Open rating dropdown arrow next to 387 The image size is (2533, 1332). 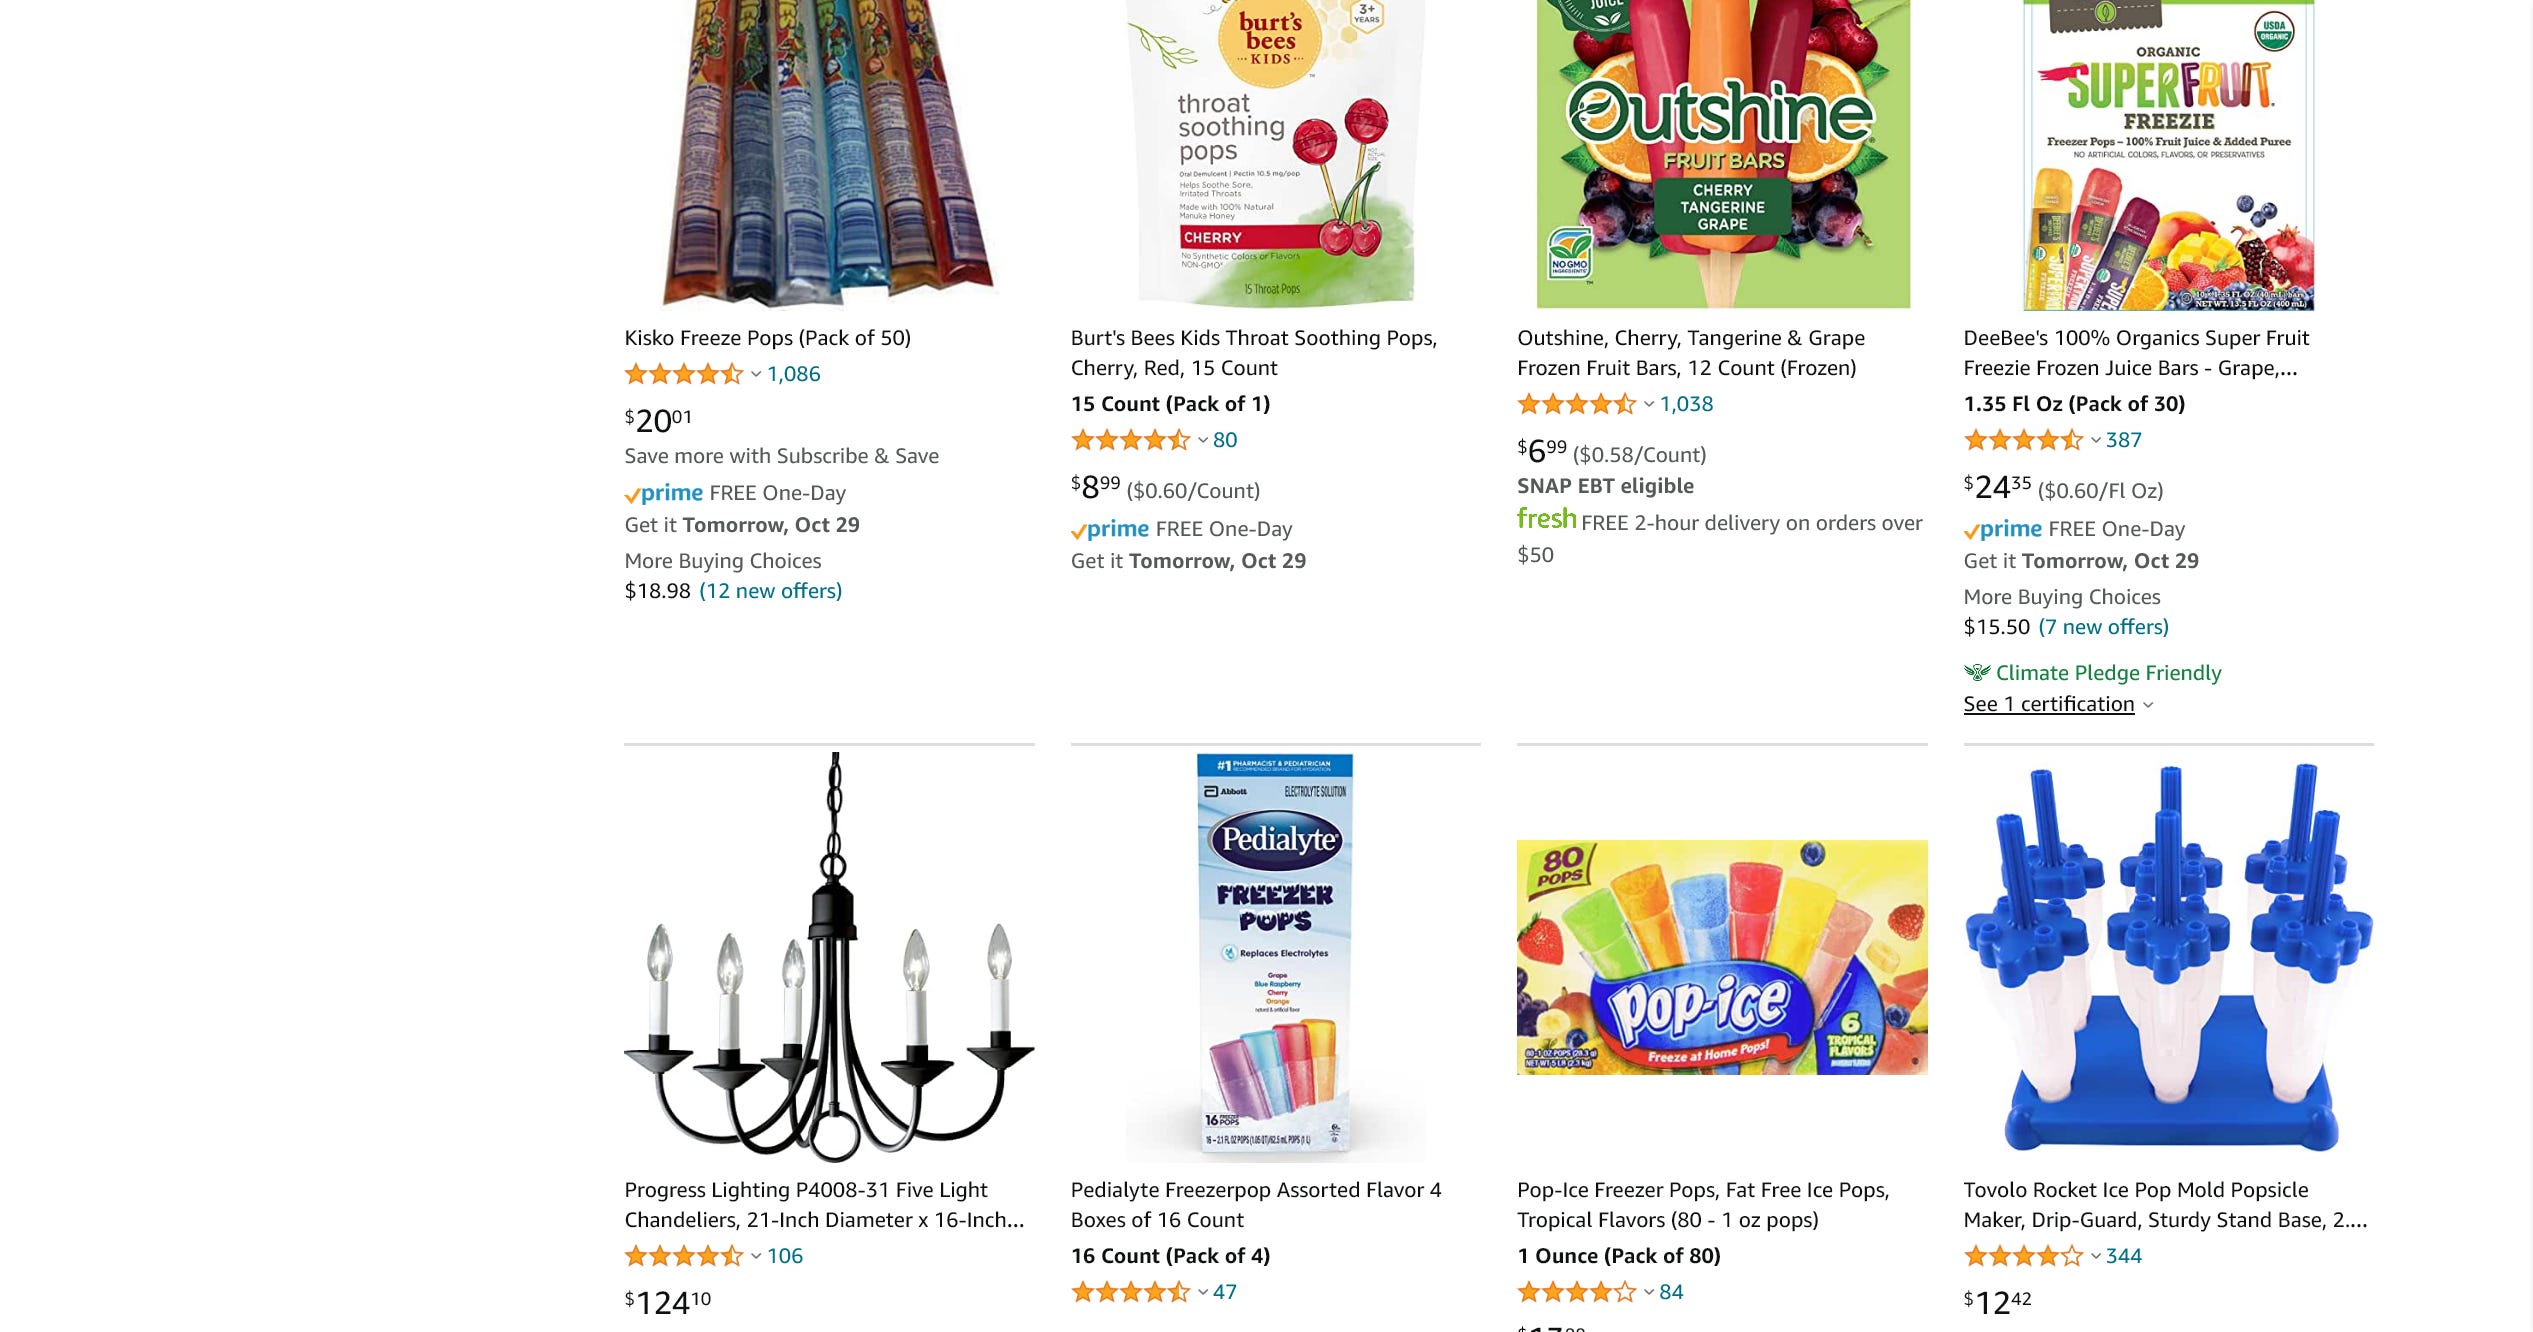(2095, 440)
